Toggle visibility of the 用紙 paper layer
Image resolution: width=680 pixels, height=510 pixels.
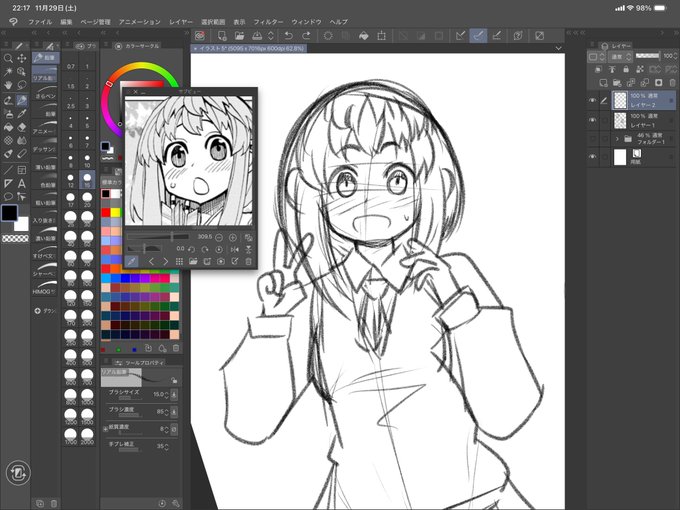click(x=592, y=157)
